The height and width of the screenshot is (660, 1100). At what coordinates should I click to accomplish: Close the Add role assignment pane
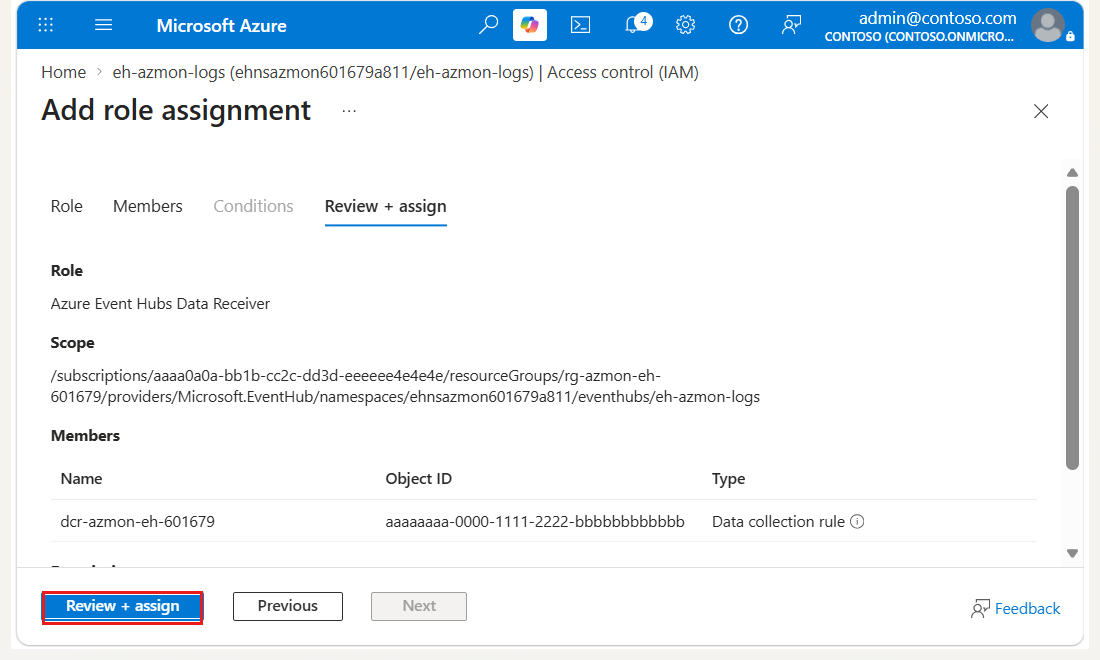click(1041, 111)
